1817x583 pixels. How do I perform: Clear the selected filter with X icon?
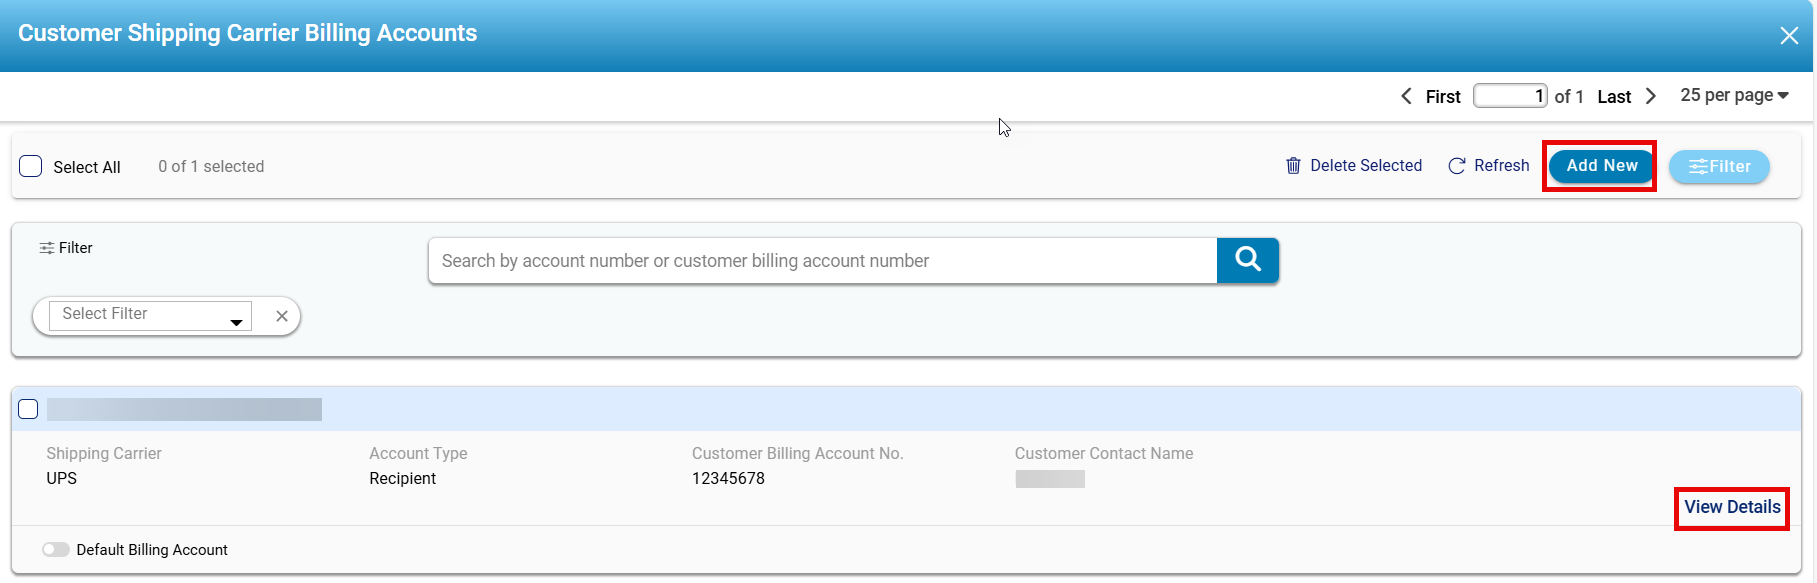282,316
